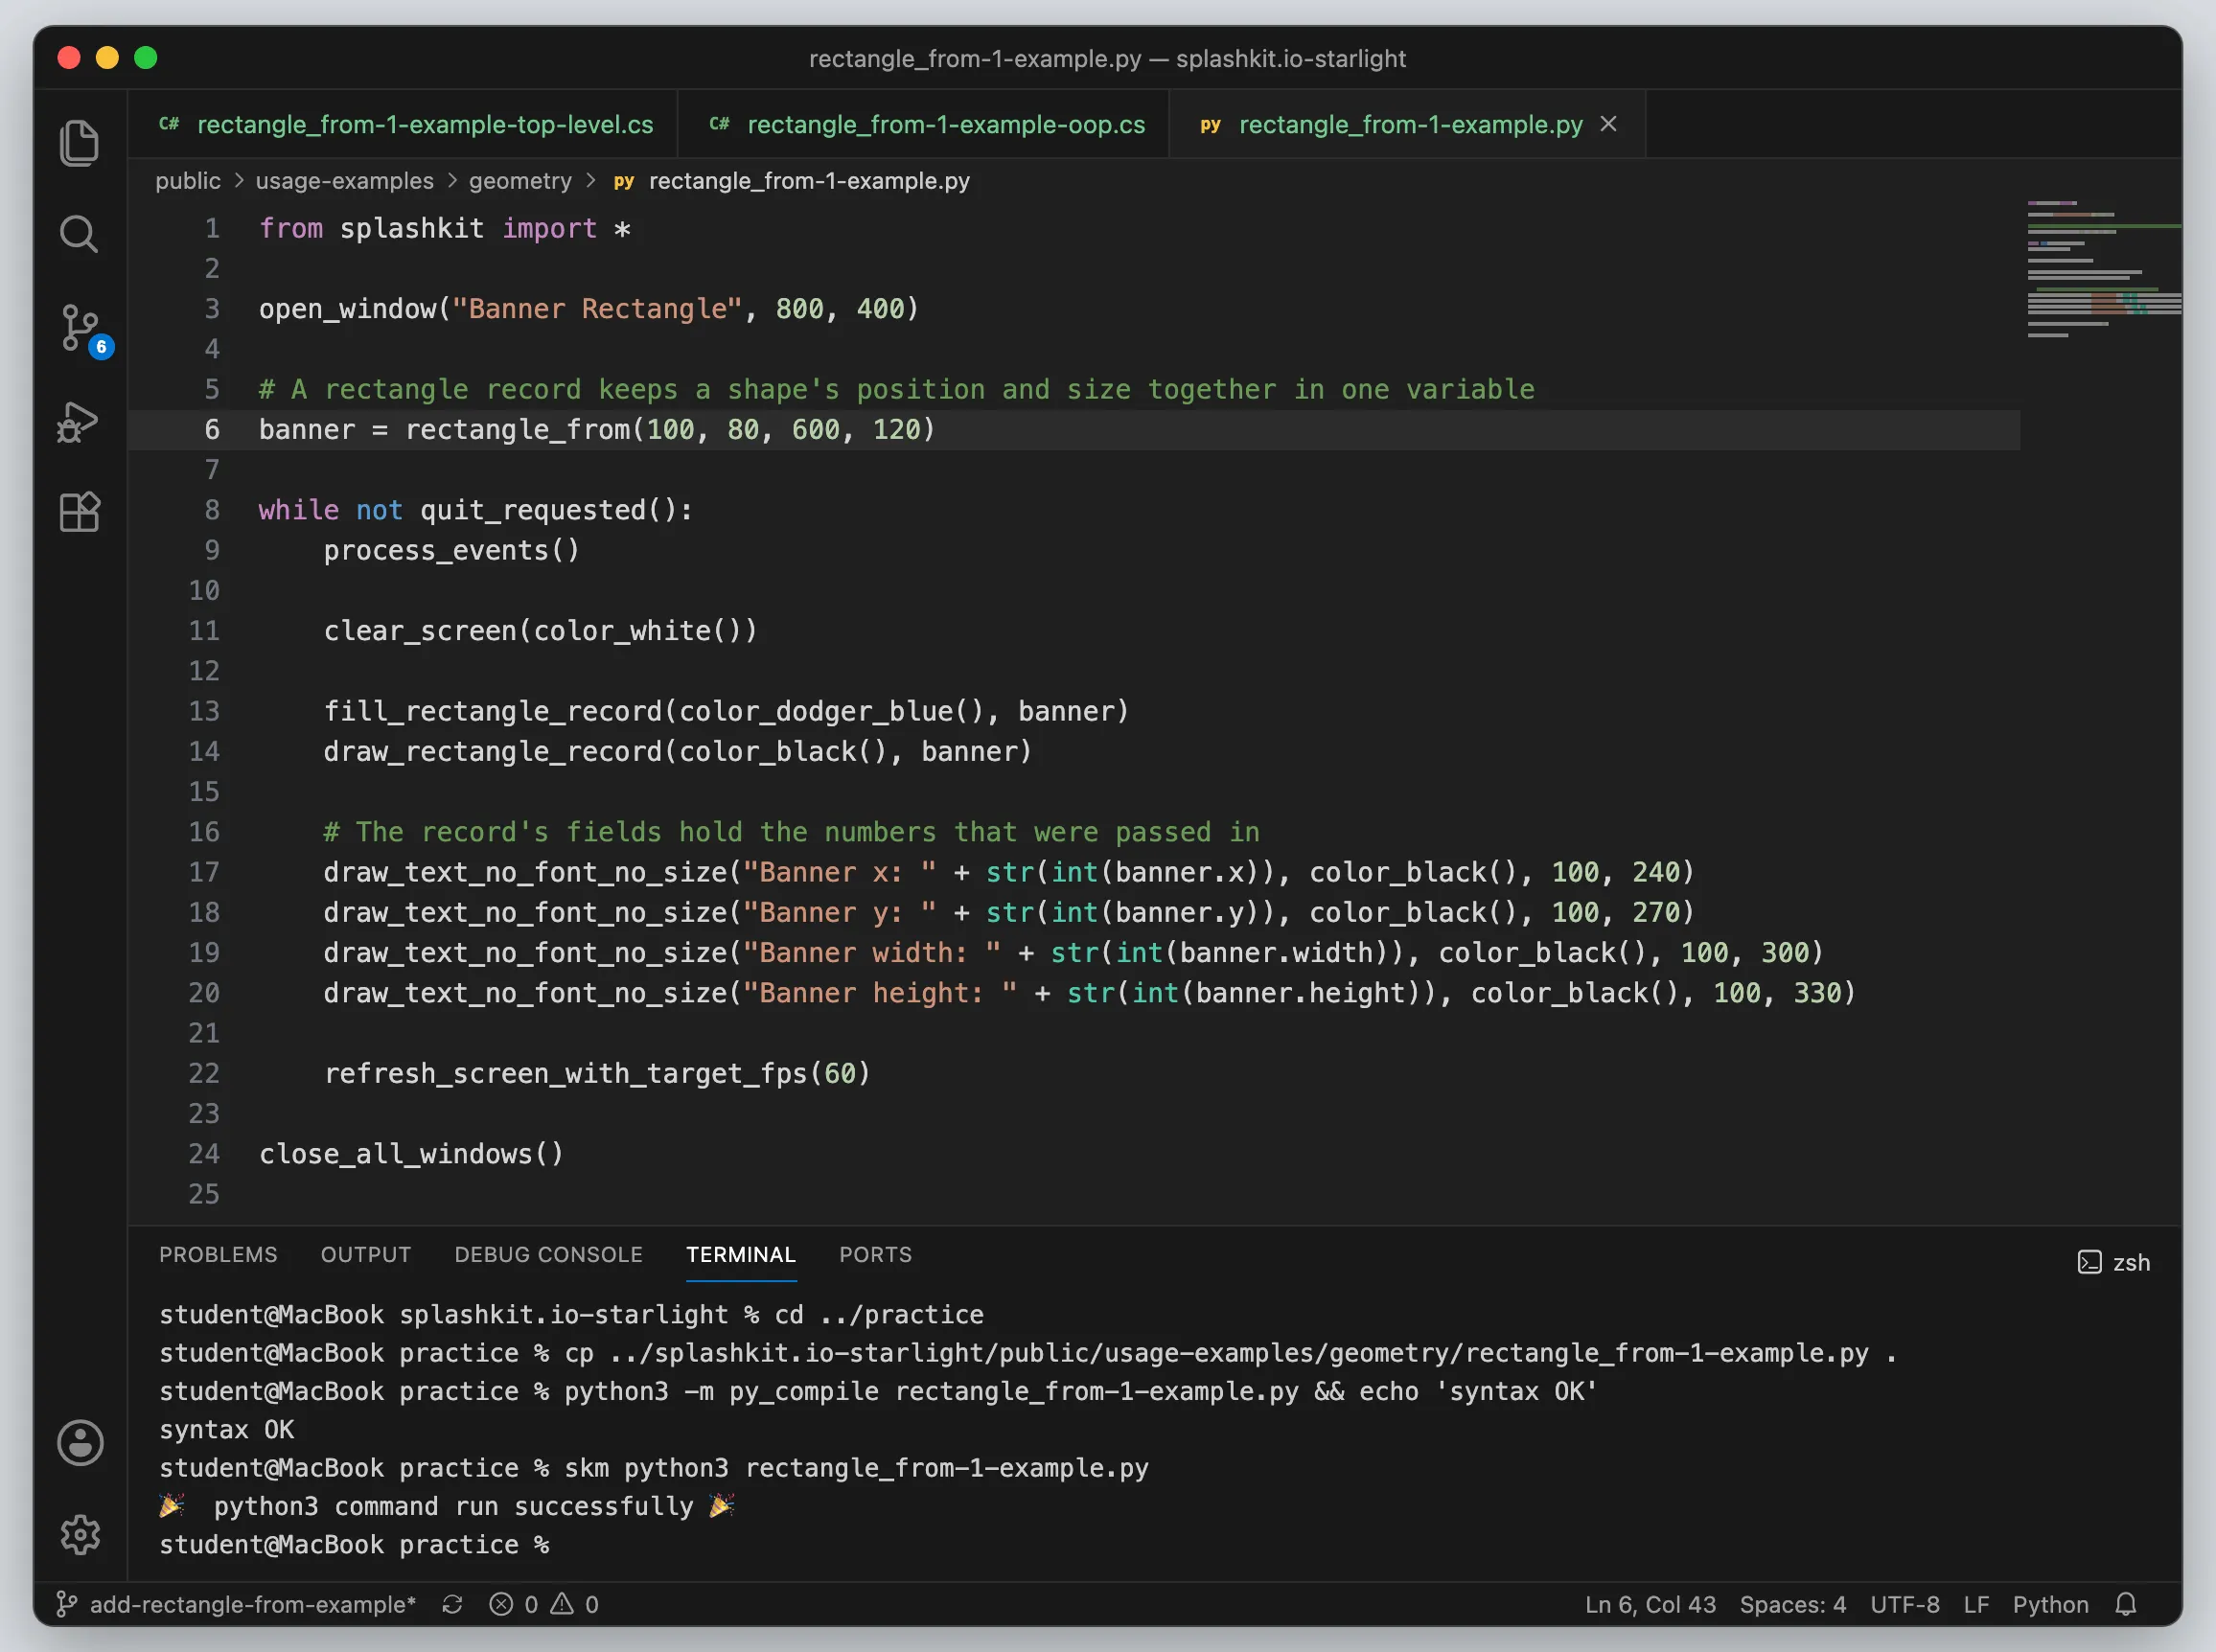Click line number 6 in the gutter
Viewport: 2216px width, 1652px height.
(x=212, y=429)
